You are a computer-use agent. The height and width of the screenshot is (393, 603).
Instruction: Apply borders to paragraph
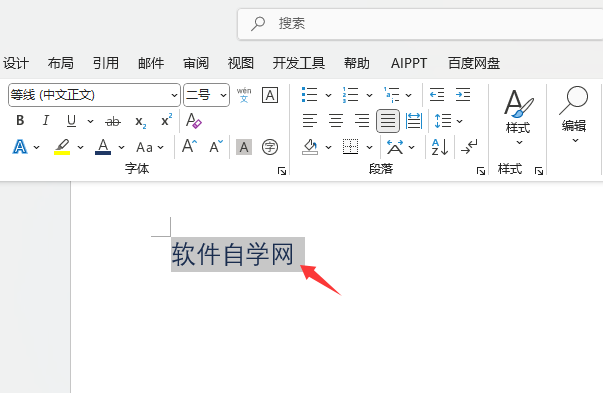click(350, 147)
